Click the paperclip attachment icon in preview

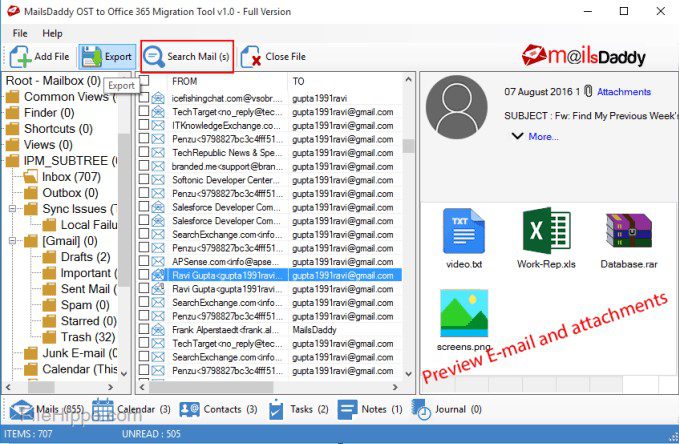588,91
